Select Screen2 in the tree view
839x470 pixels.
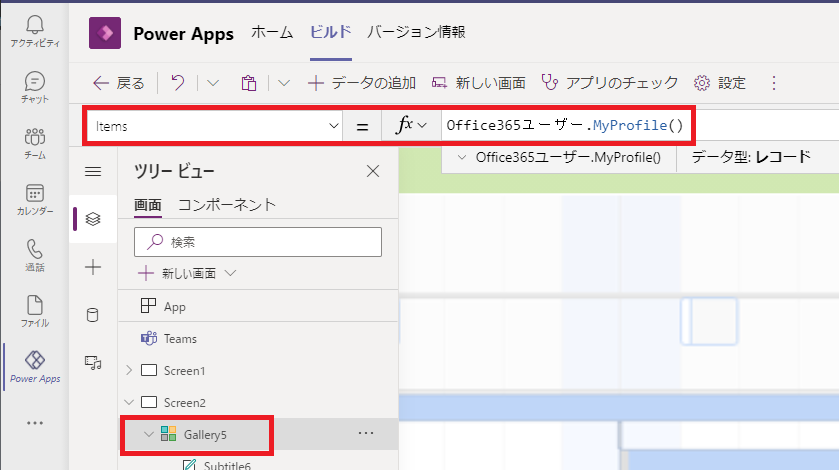pos(184,403)
